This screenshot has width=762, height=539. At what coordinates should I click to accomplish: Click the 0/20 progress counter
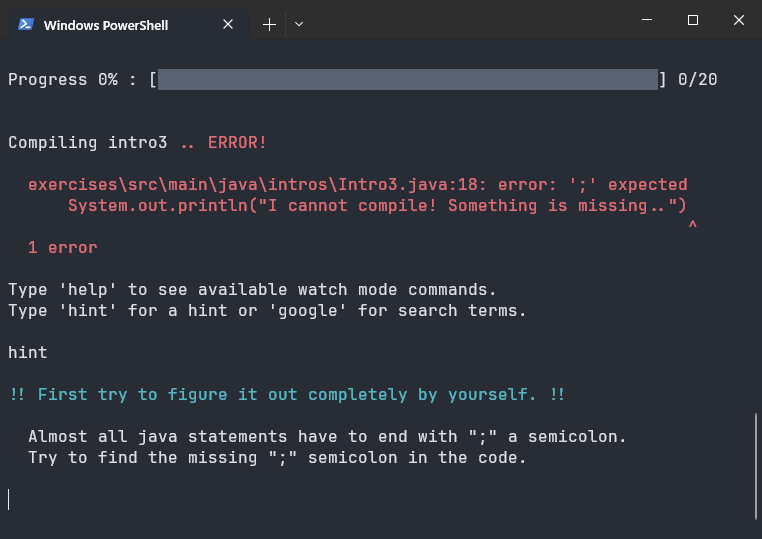697,80
